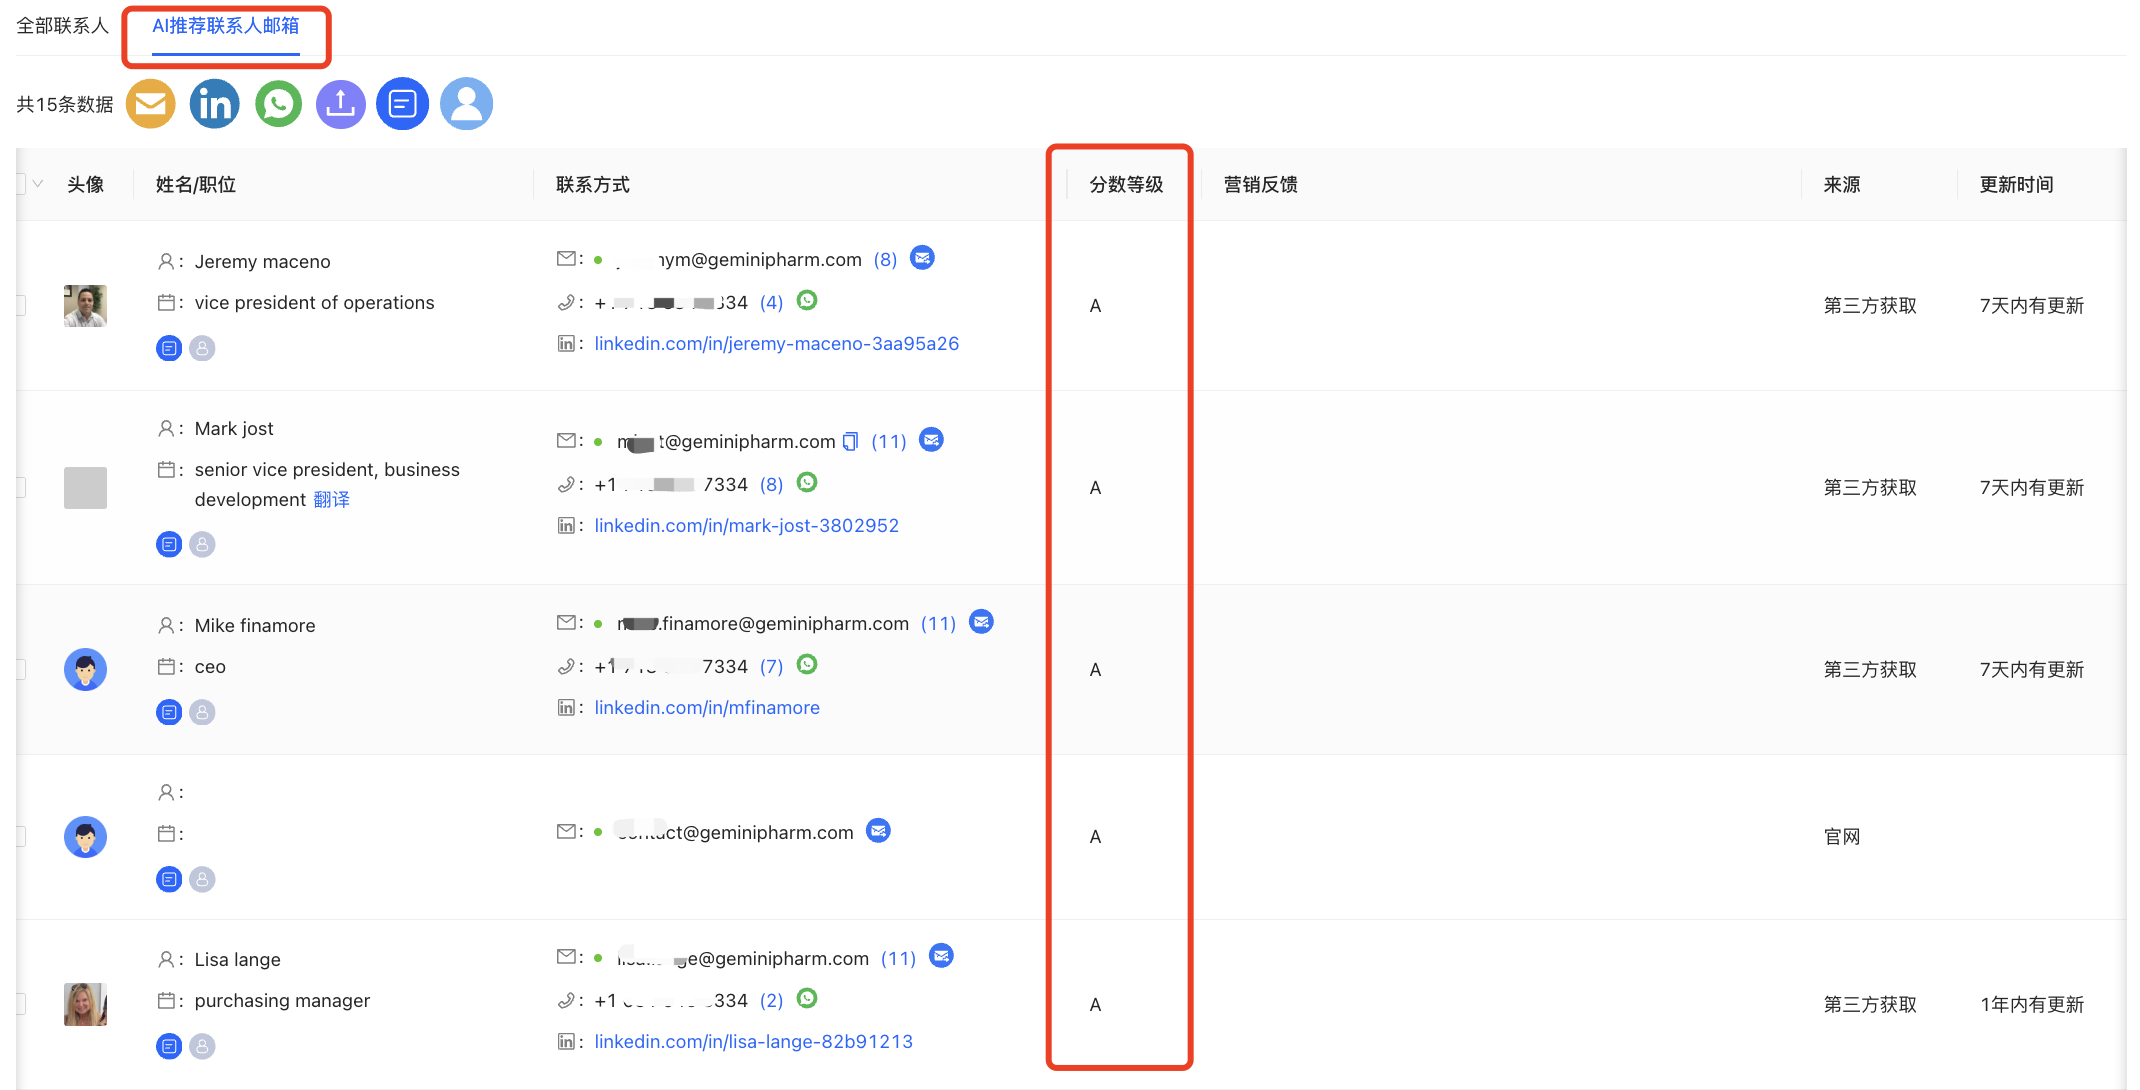Select the Mark jost row checkbox
The image size is (2140, 1090).
click(x=20, y=487)
